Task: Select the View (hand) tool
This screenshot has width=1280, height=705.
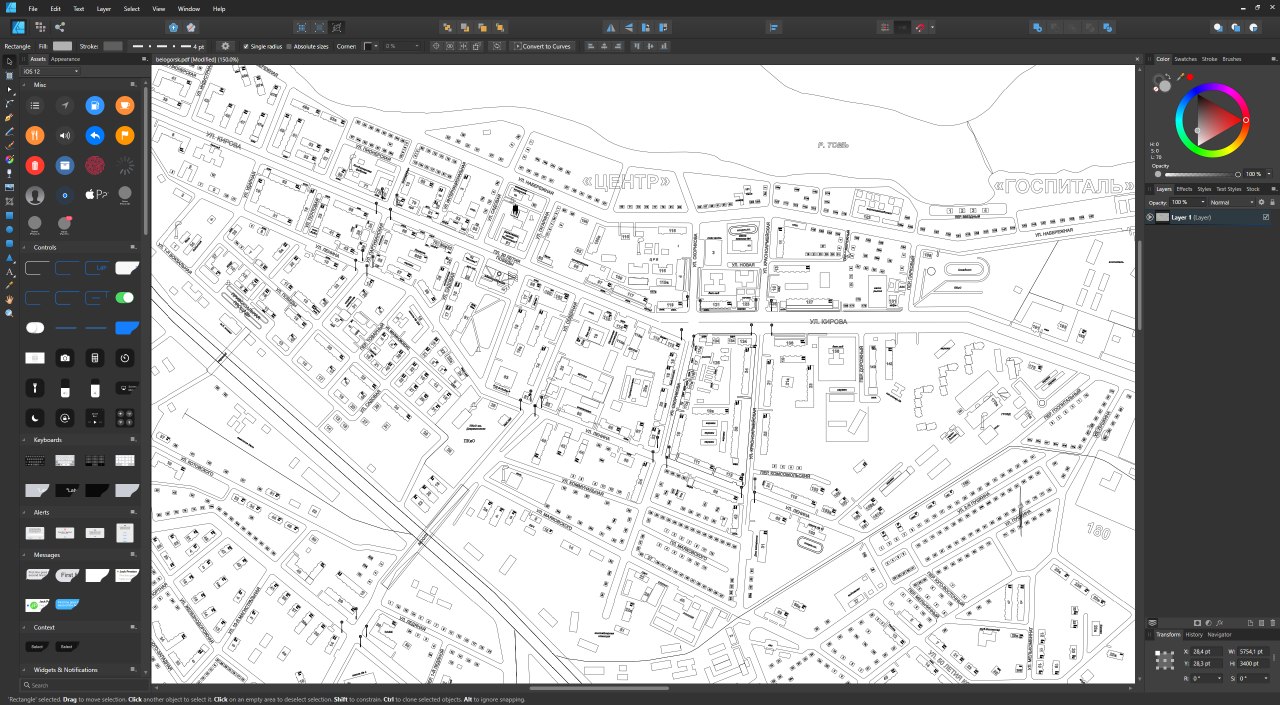Action: click(x=10, y=299)
